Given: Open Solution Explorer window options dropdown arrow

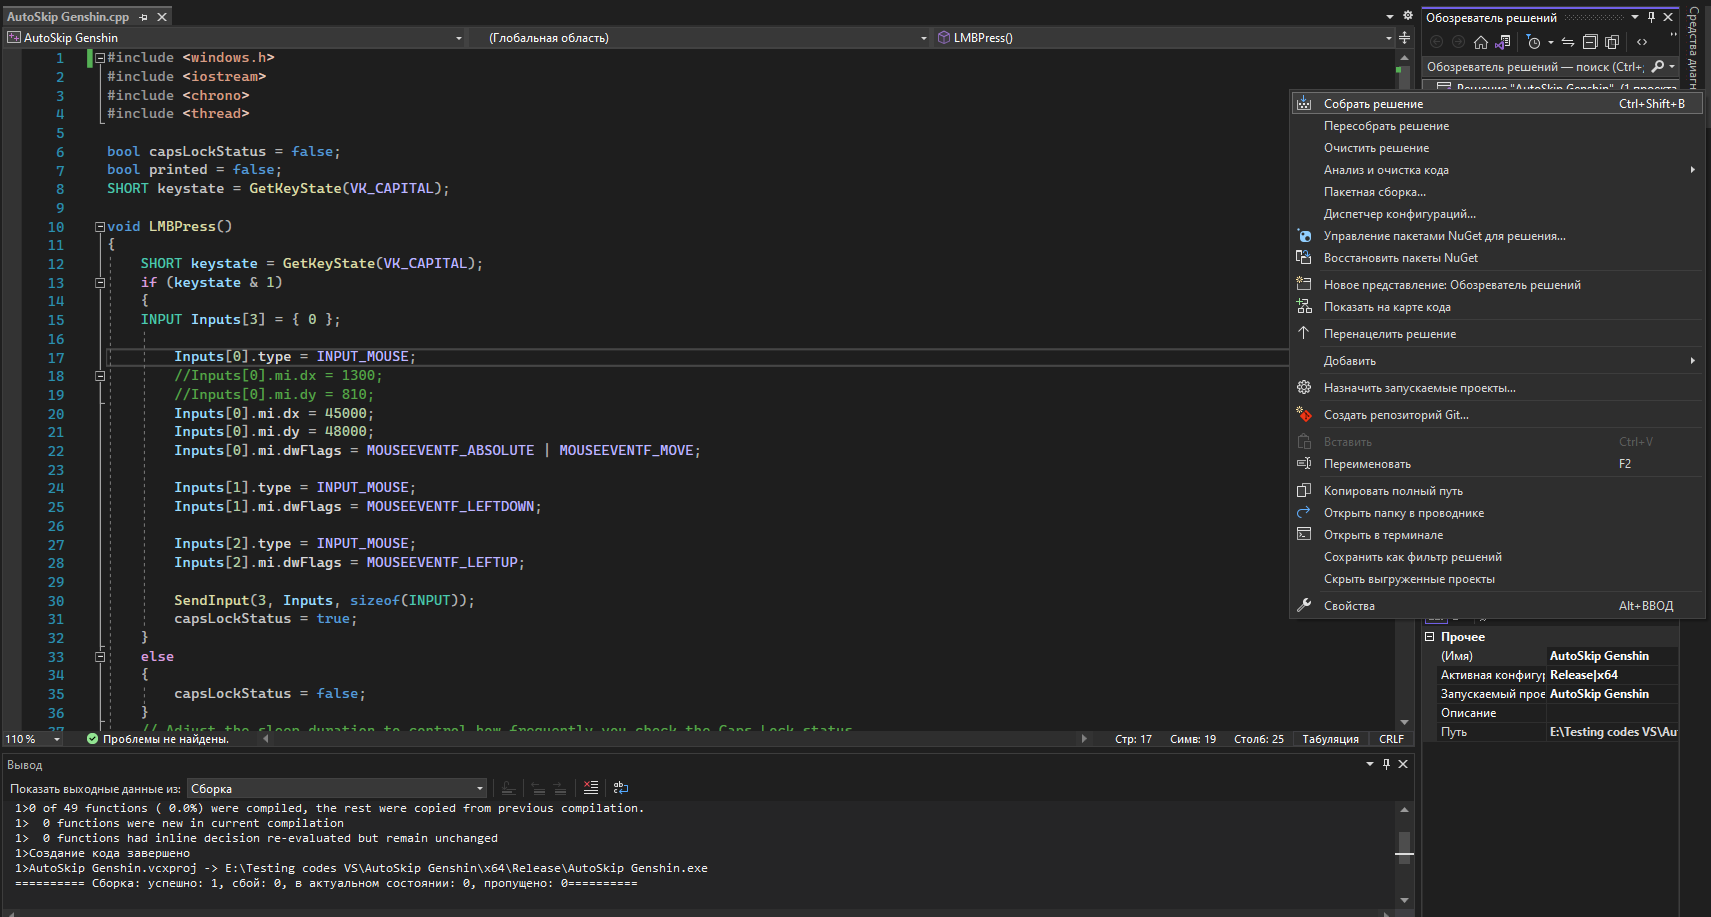Looking at the screenshot, I should tap(1635, 17).
